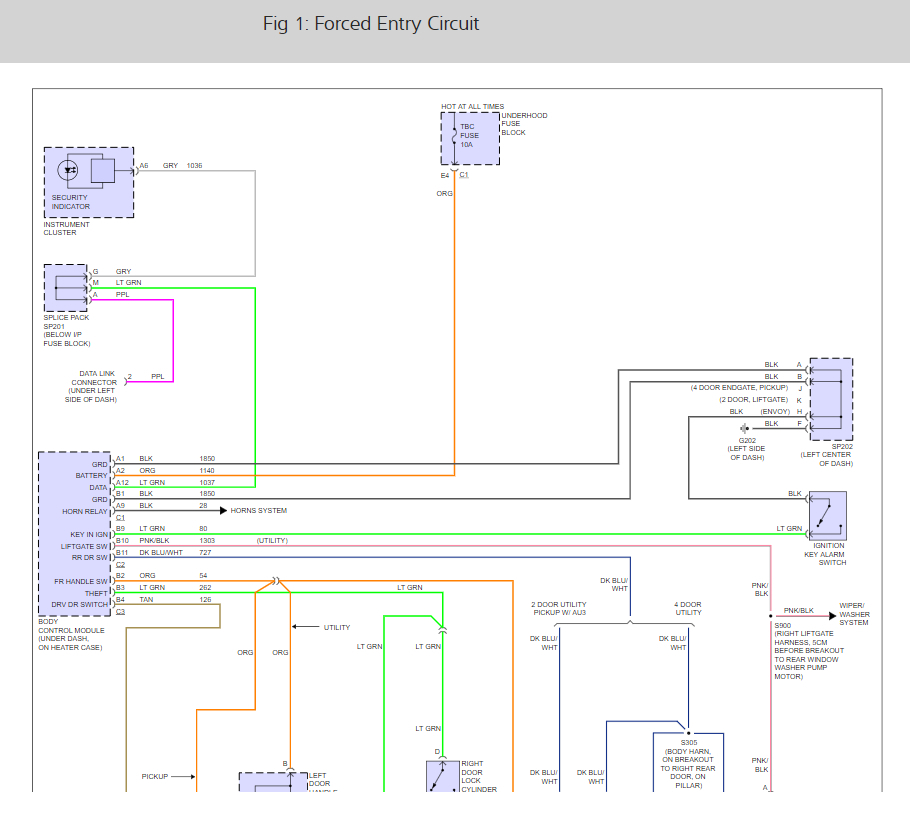Select the Body Control Module block
Screen dimensions: 910x817
point(74,534)
